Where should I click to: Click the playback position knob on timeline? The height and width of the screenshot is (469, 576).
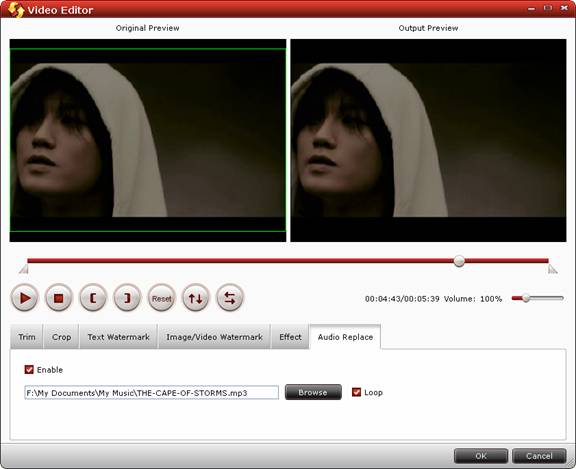[x=459, y=261]
